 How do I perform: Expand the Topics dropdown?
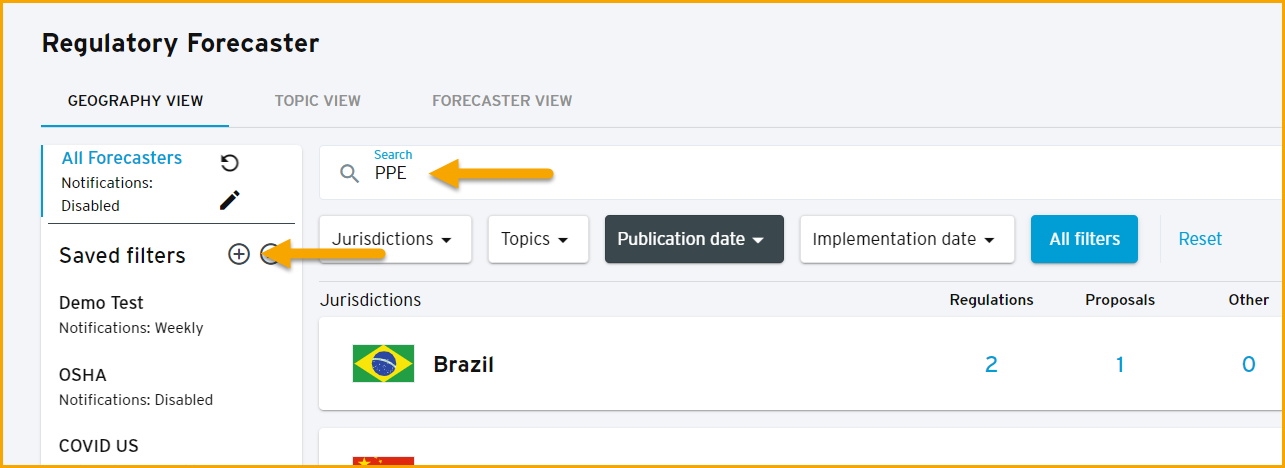[x=538, y=239]
